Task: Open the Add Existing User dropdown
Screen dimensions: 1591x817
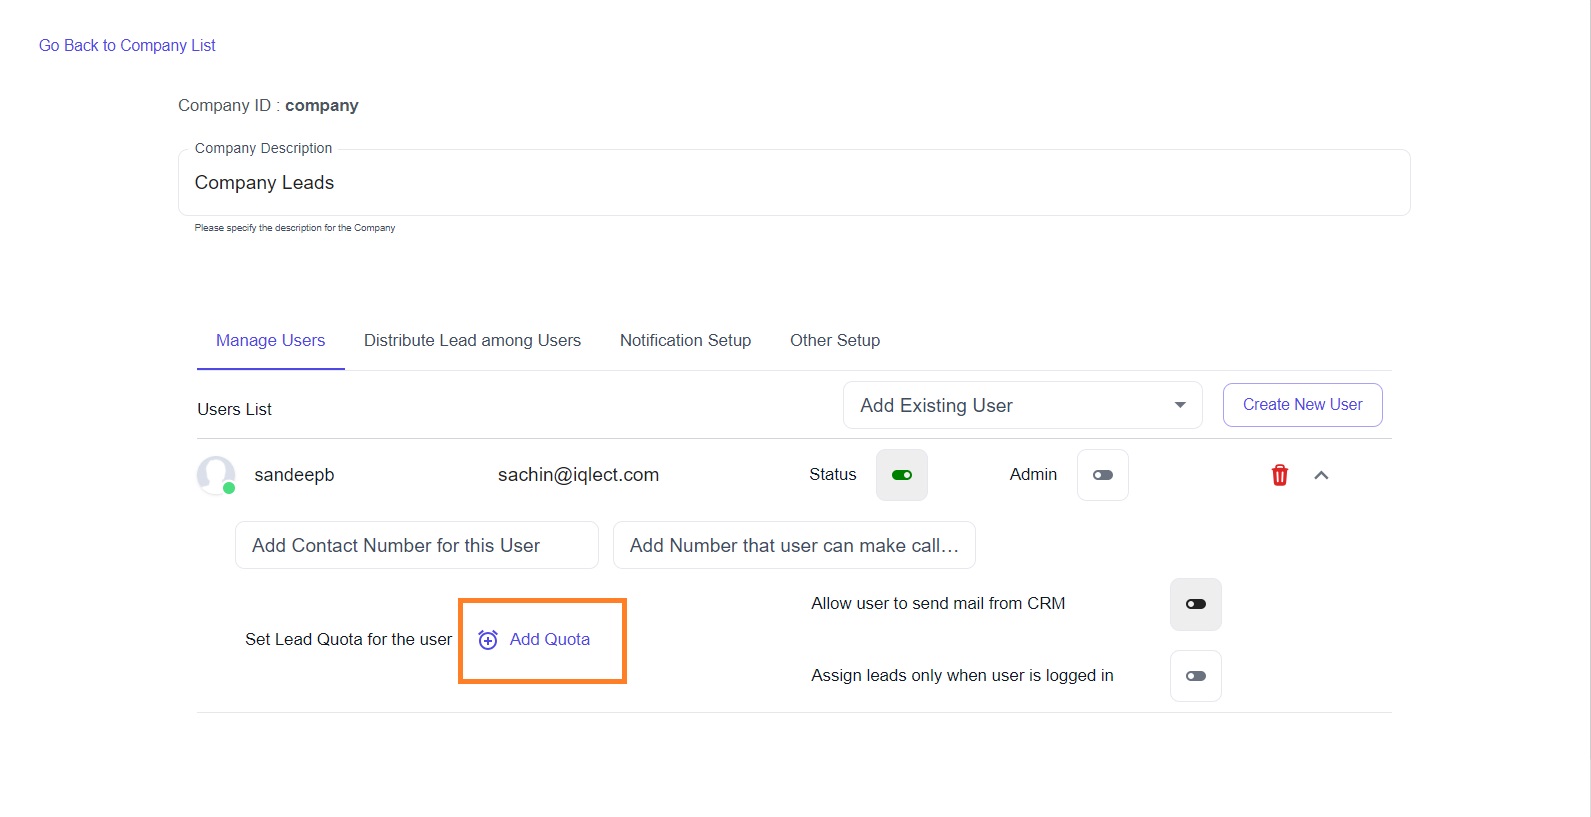Action: [x=1022, y=405]
